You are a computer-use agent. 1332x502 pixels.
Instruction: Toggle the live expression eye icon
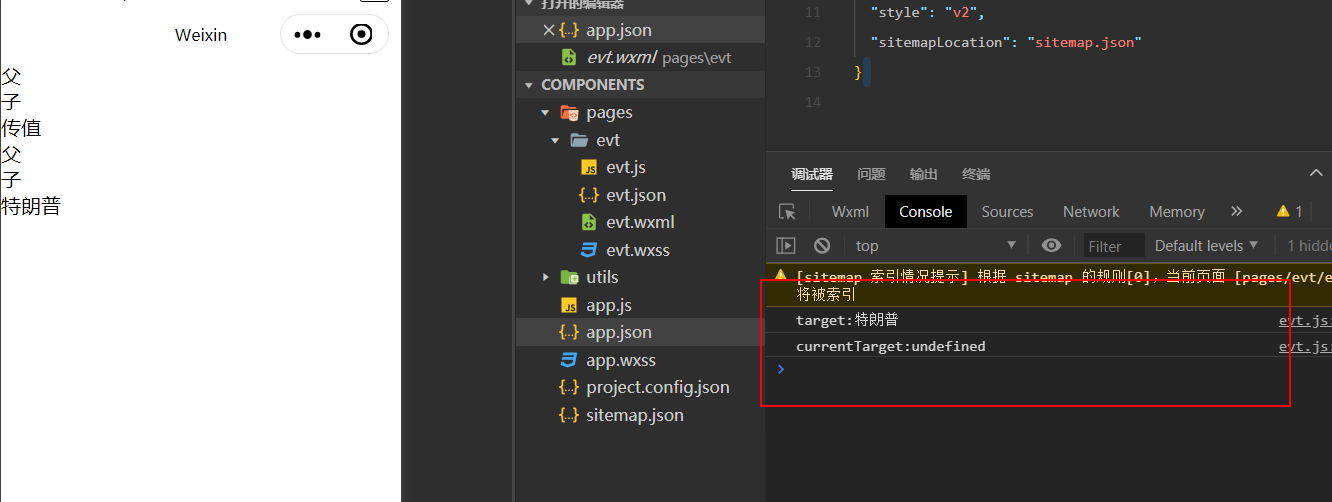1051,246
